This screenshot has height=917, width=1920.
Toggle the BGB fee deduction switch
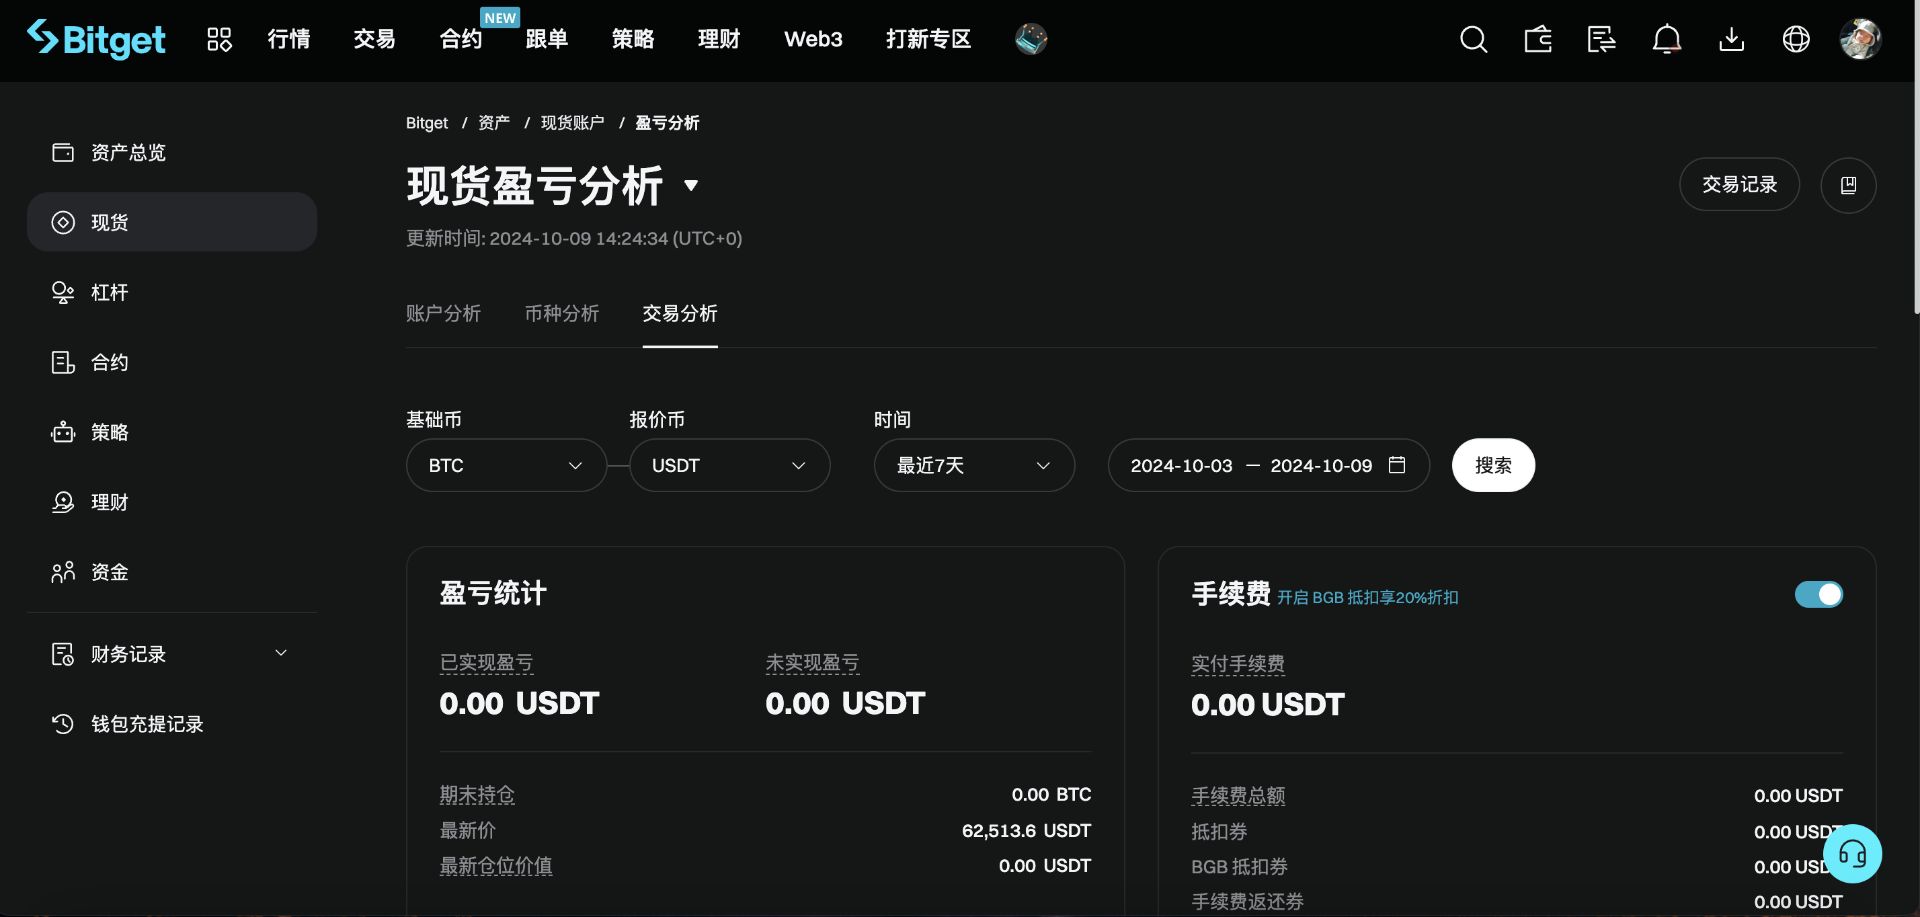coord(1819,595)
